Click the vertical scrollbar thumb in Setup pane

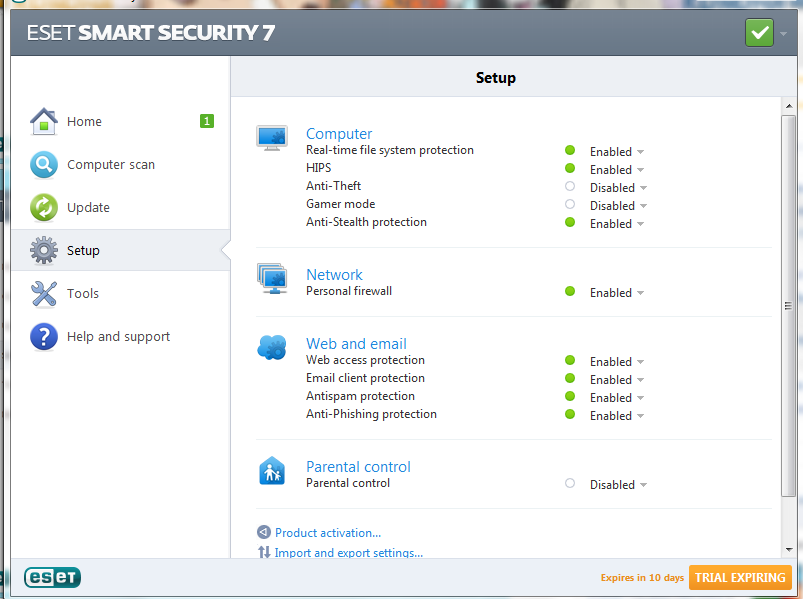(788, 306)
